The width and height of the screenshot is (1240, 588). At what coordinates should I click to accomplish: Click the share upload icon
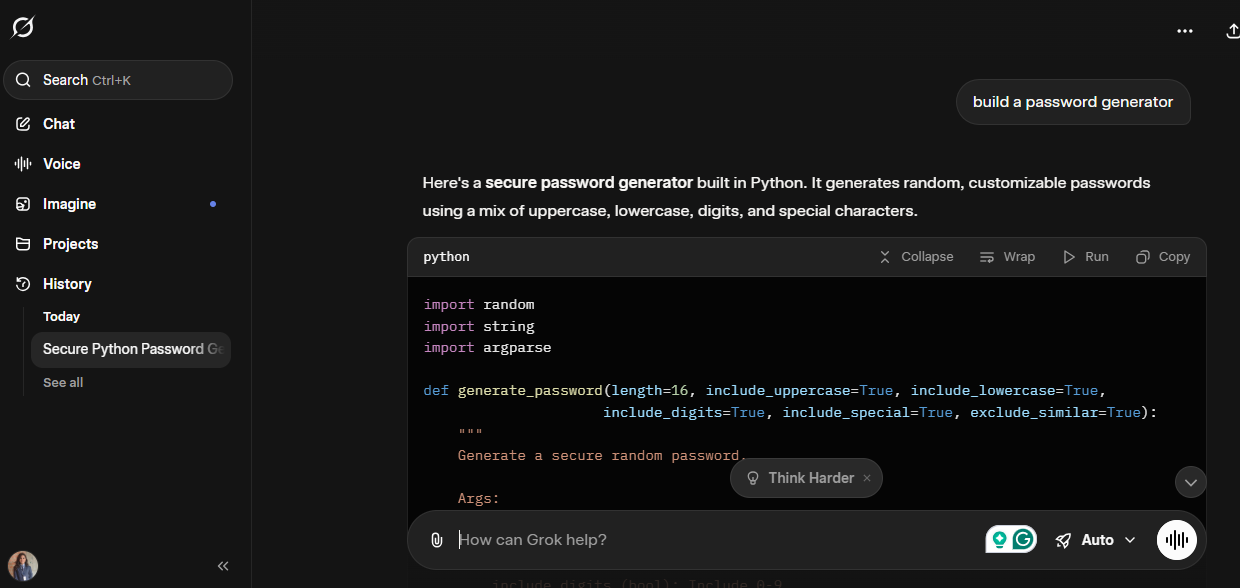(x=1232, y=31)
